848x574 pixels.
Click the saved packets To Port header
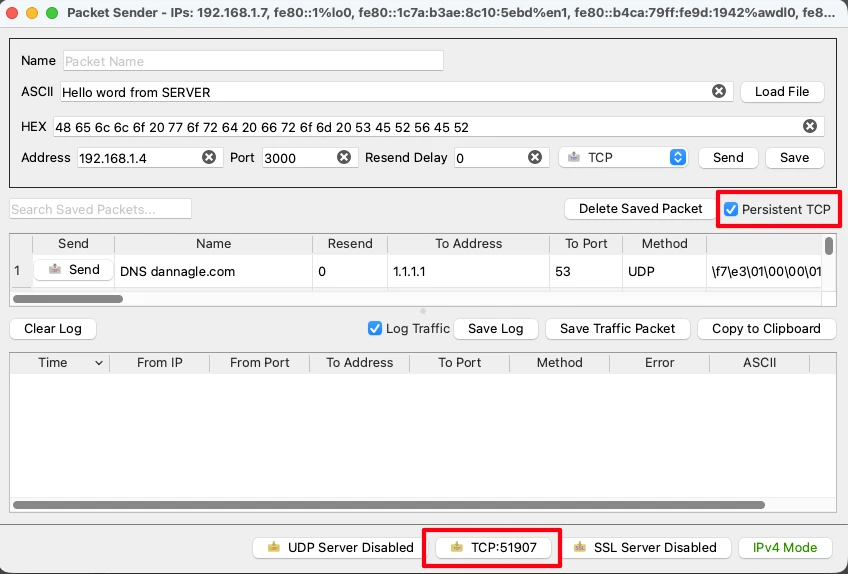coord(586,243)
